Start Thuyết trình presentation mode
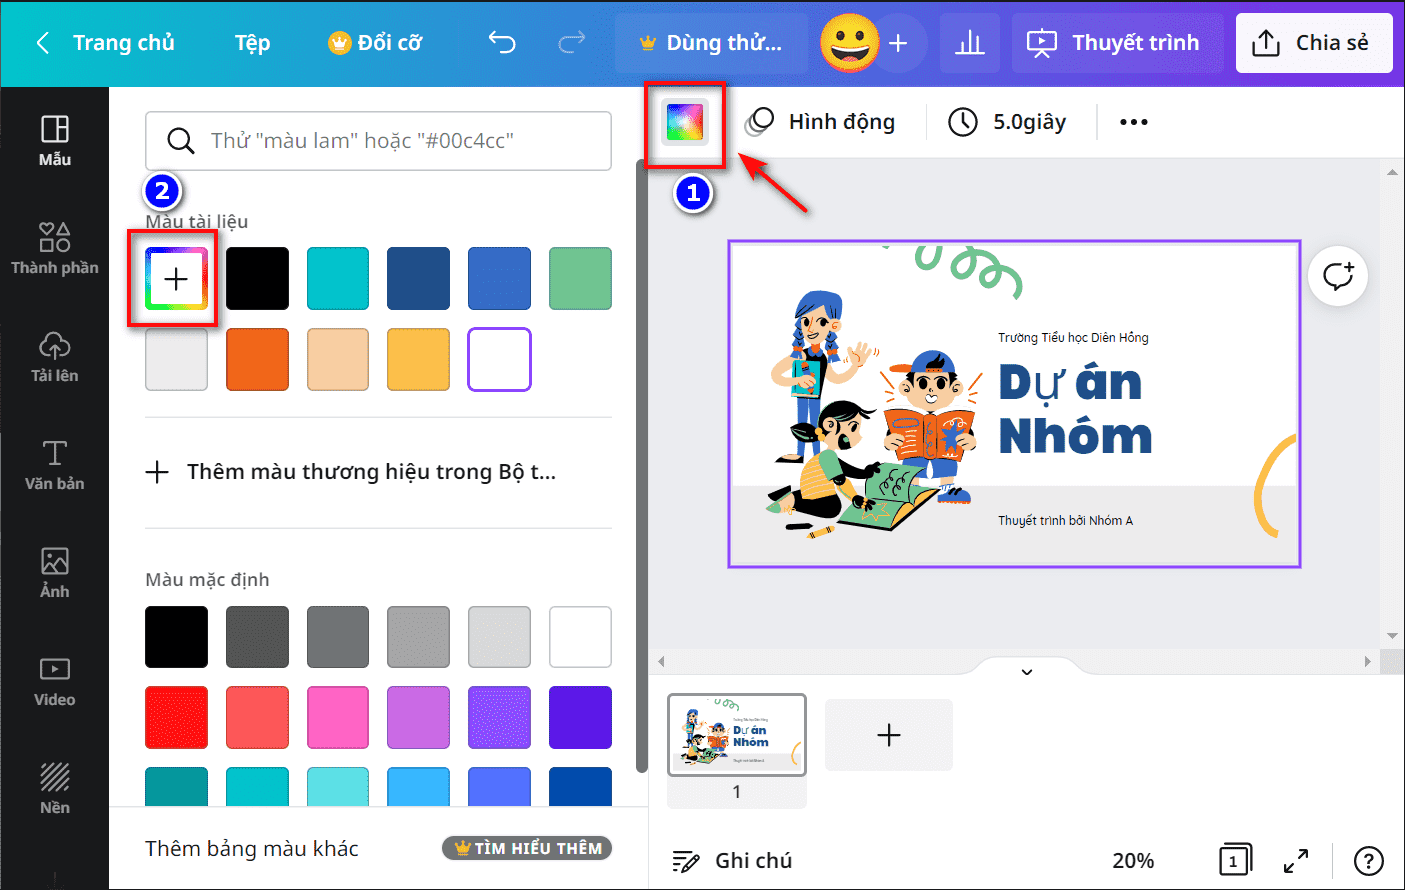The image size is (1405, 890). (x=1117, y=43)
